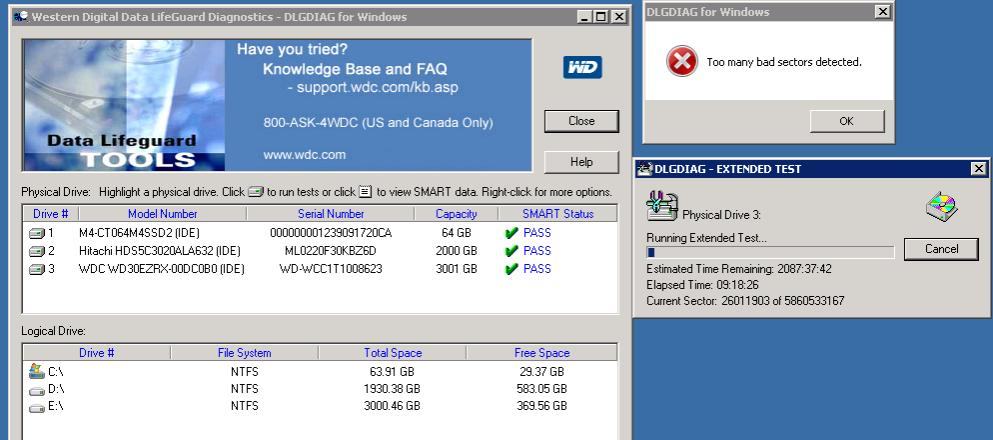Click the 3000.46 GB total space value
Image resolution: width=993 pixels, height=440 pixels.
tap(393, 406)
